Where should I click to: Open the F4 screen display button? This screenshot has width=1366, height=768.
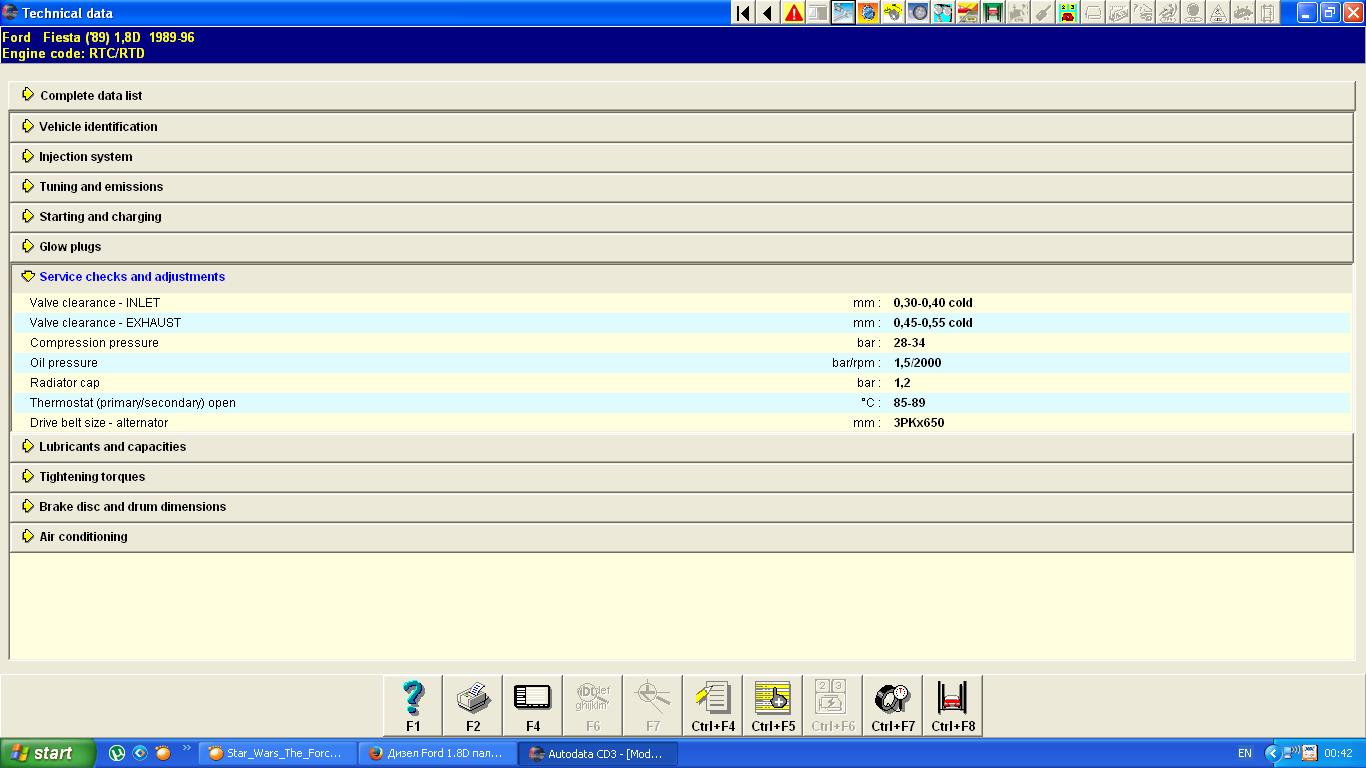point(532,705)
